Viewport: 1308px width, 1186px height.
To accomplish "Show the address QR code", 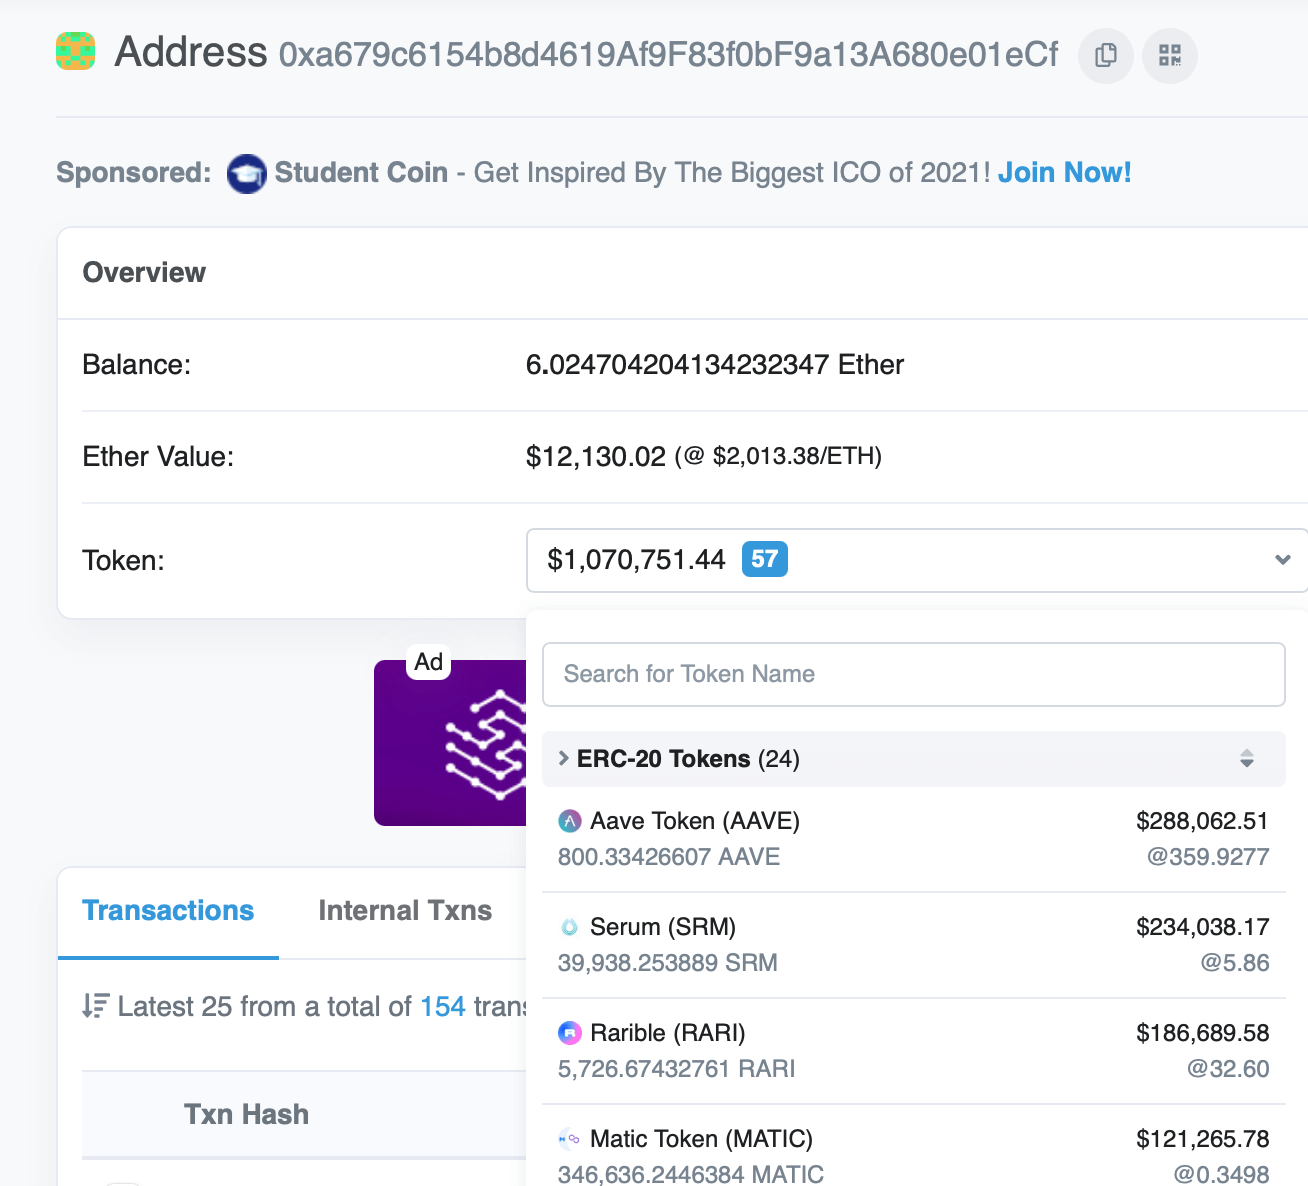I will click(x=1170, y=55).
